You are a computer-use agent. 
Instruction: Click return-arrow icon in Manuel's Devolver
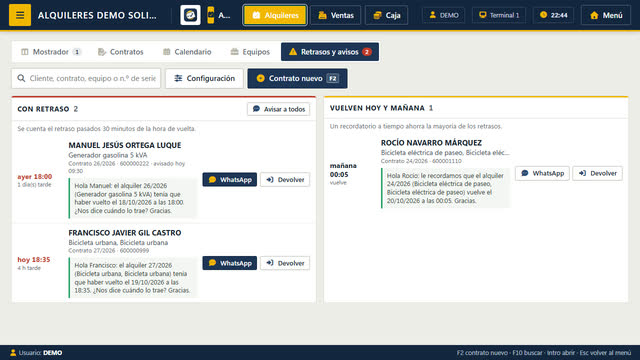pos(270,179)
